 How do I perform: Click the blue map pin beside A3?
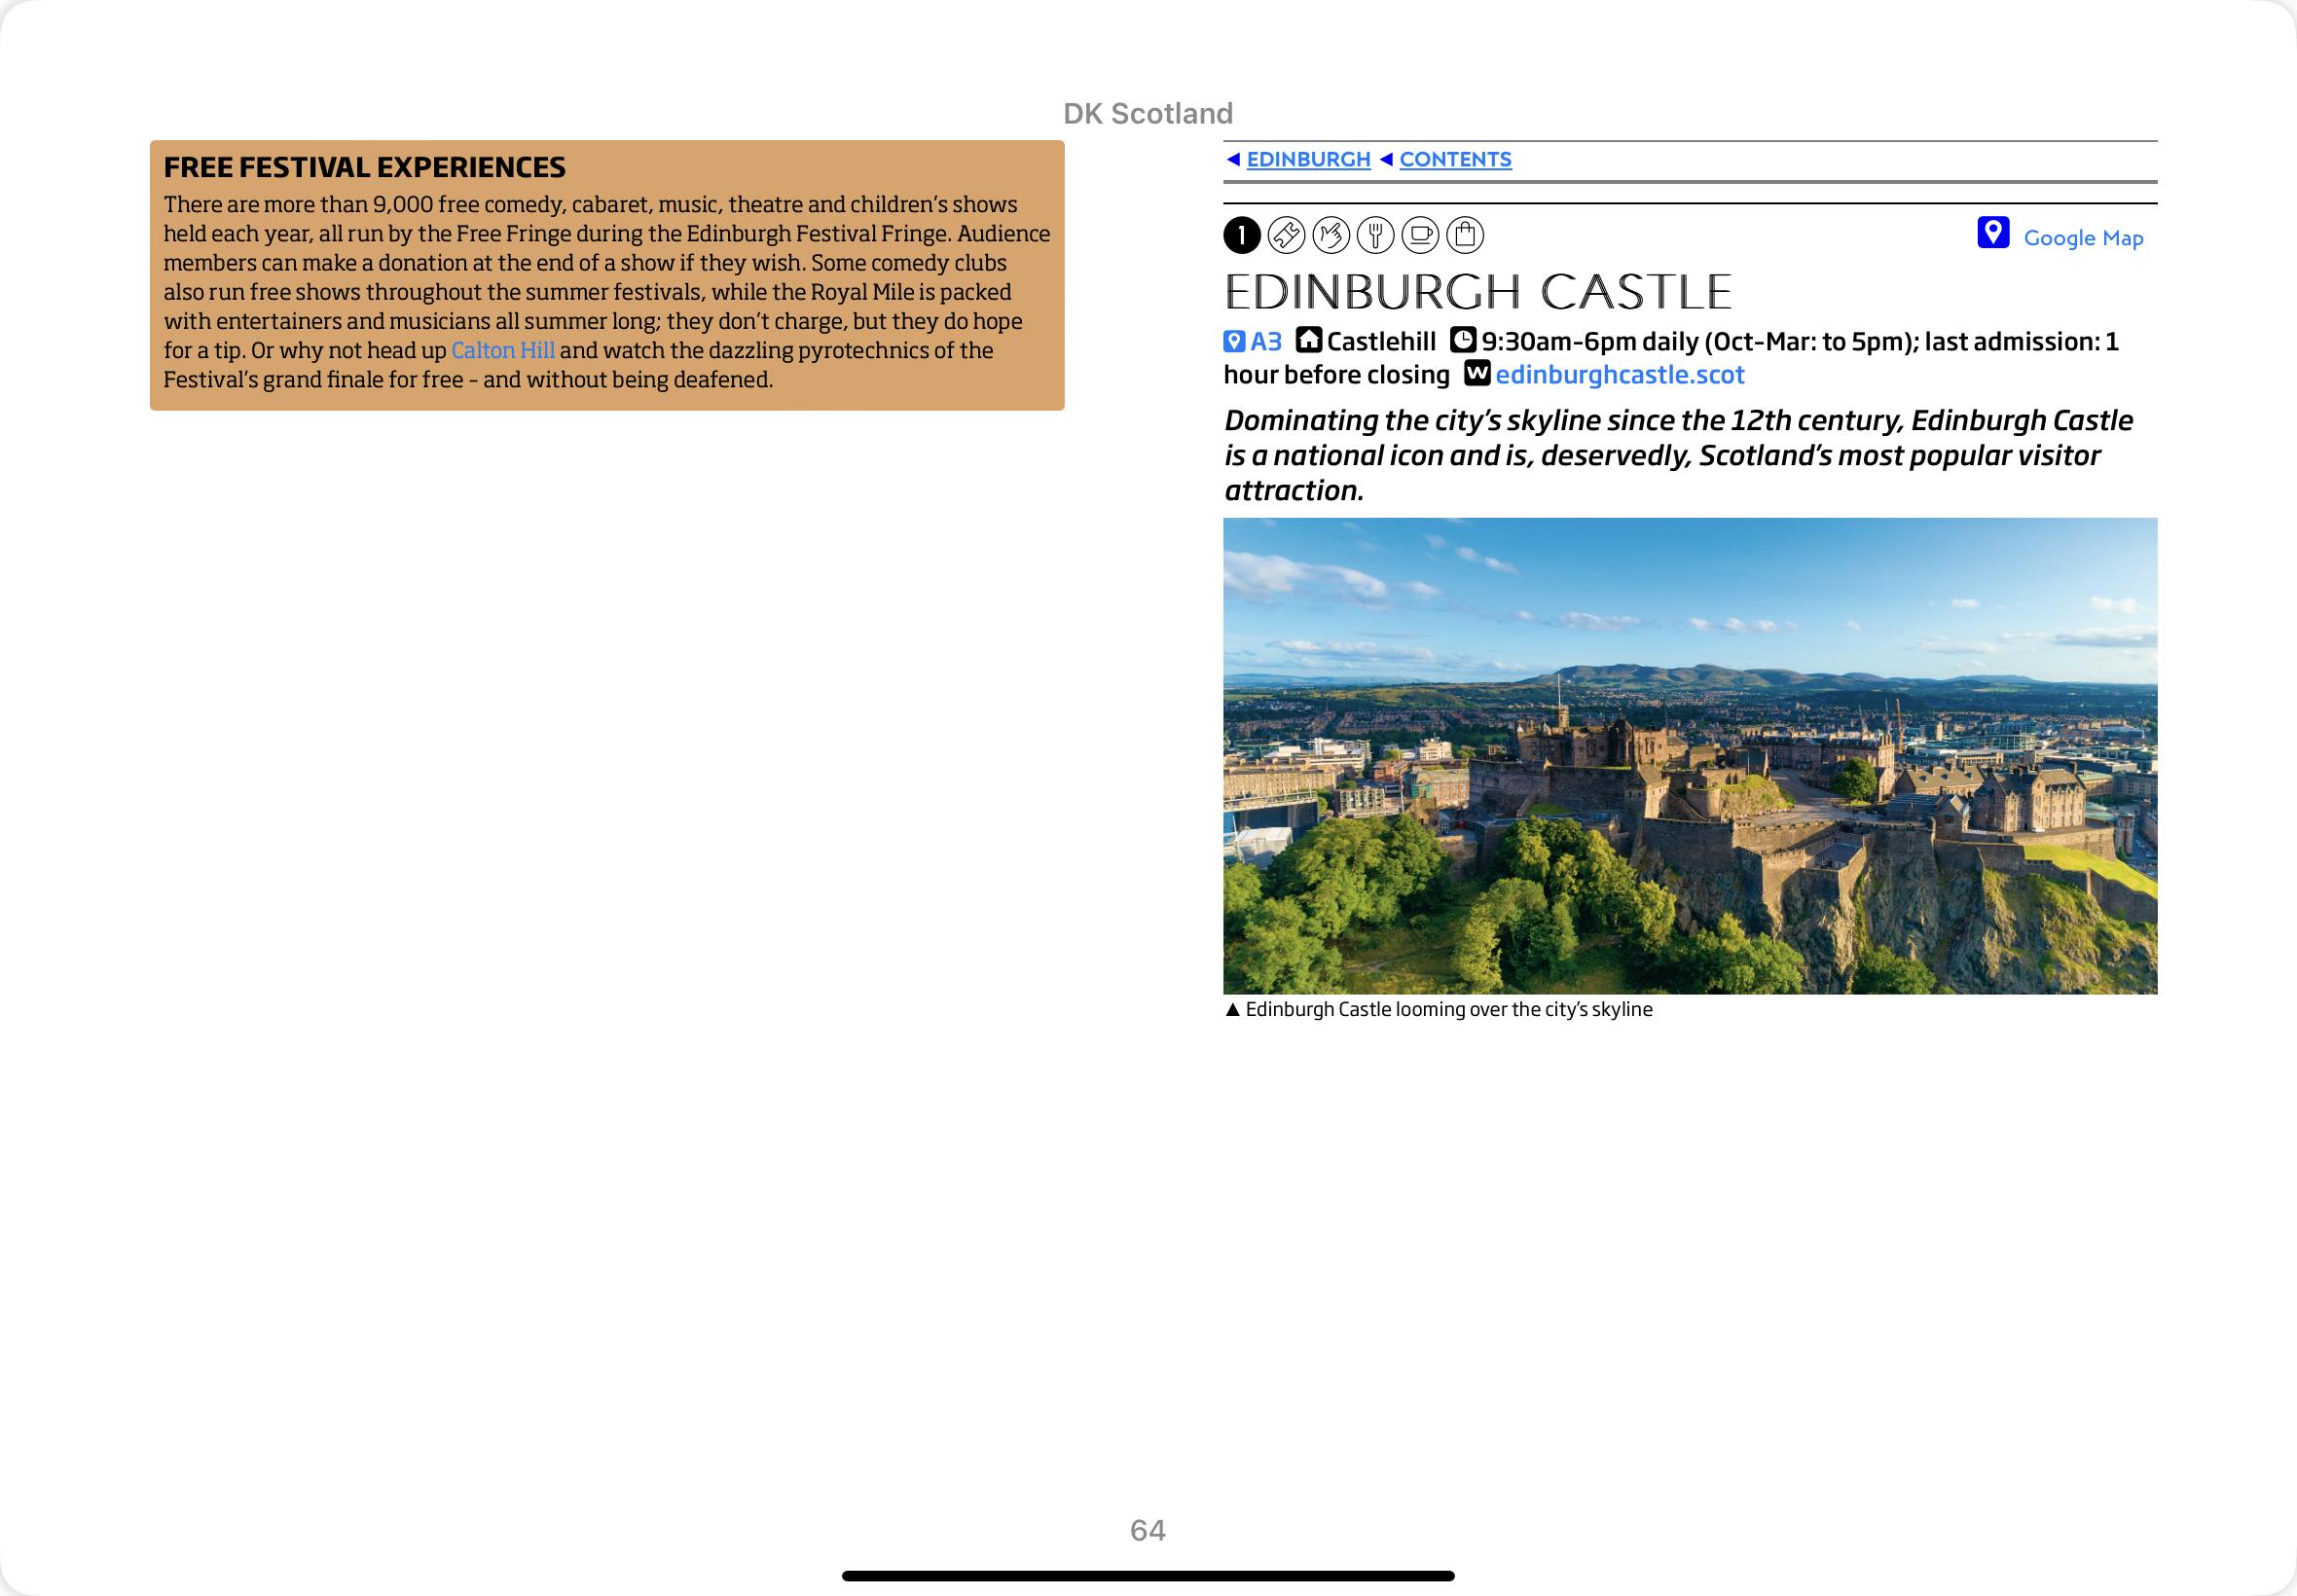(1234, 342)
